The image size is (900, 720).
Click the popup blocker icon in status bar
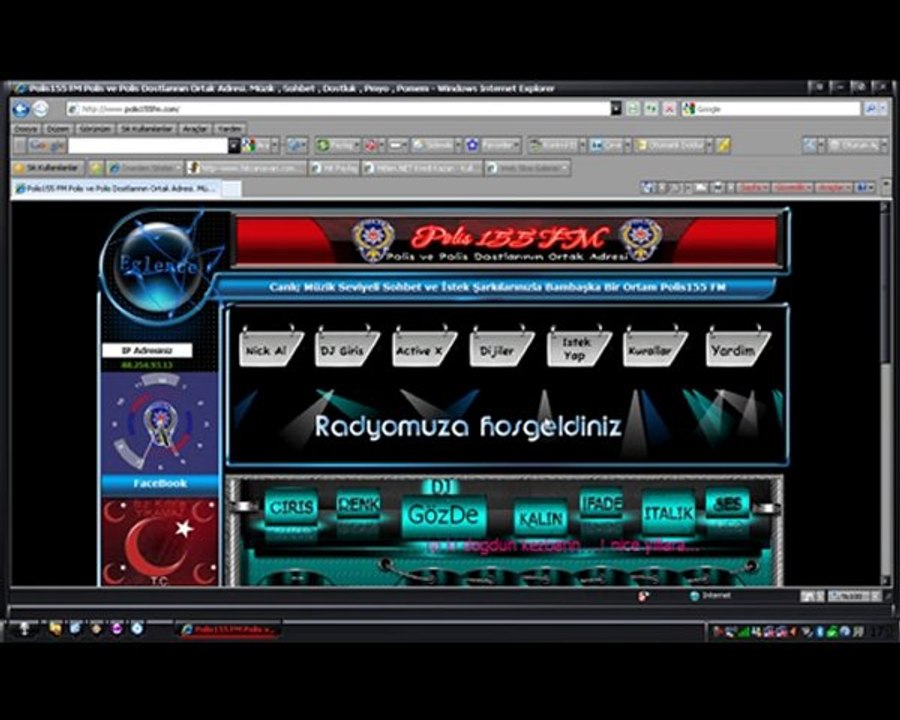click(x=644, y=596)
